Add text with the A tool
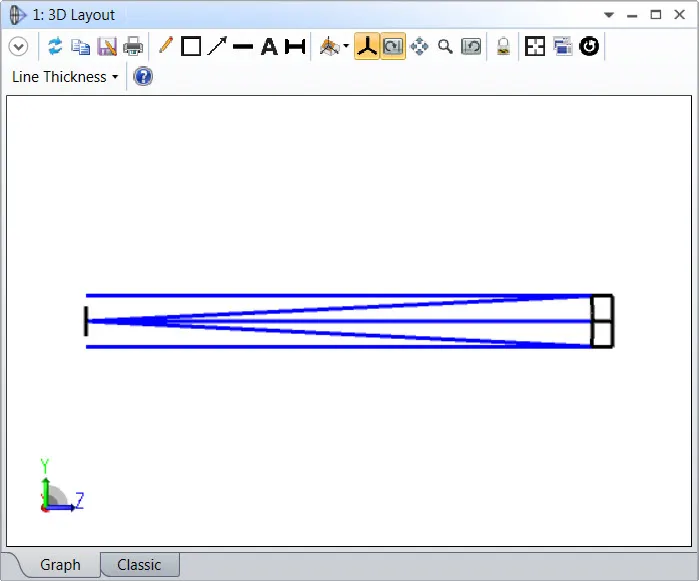 (x=269, y=46)
